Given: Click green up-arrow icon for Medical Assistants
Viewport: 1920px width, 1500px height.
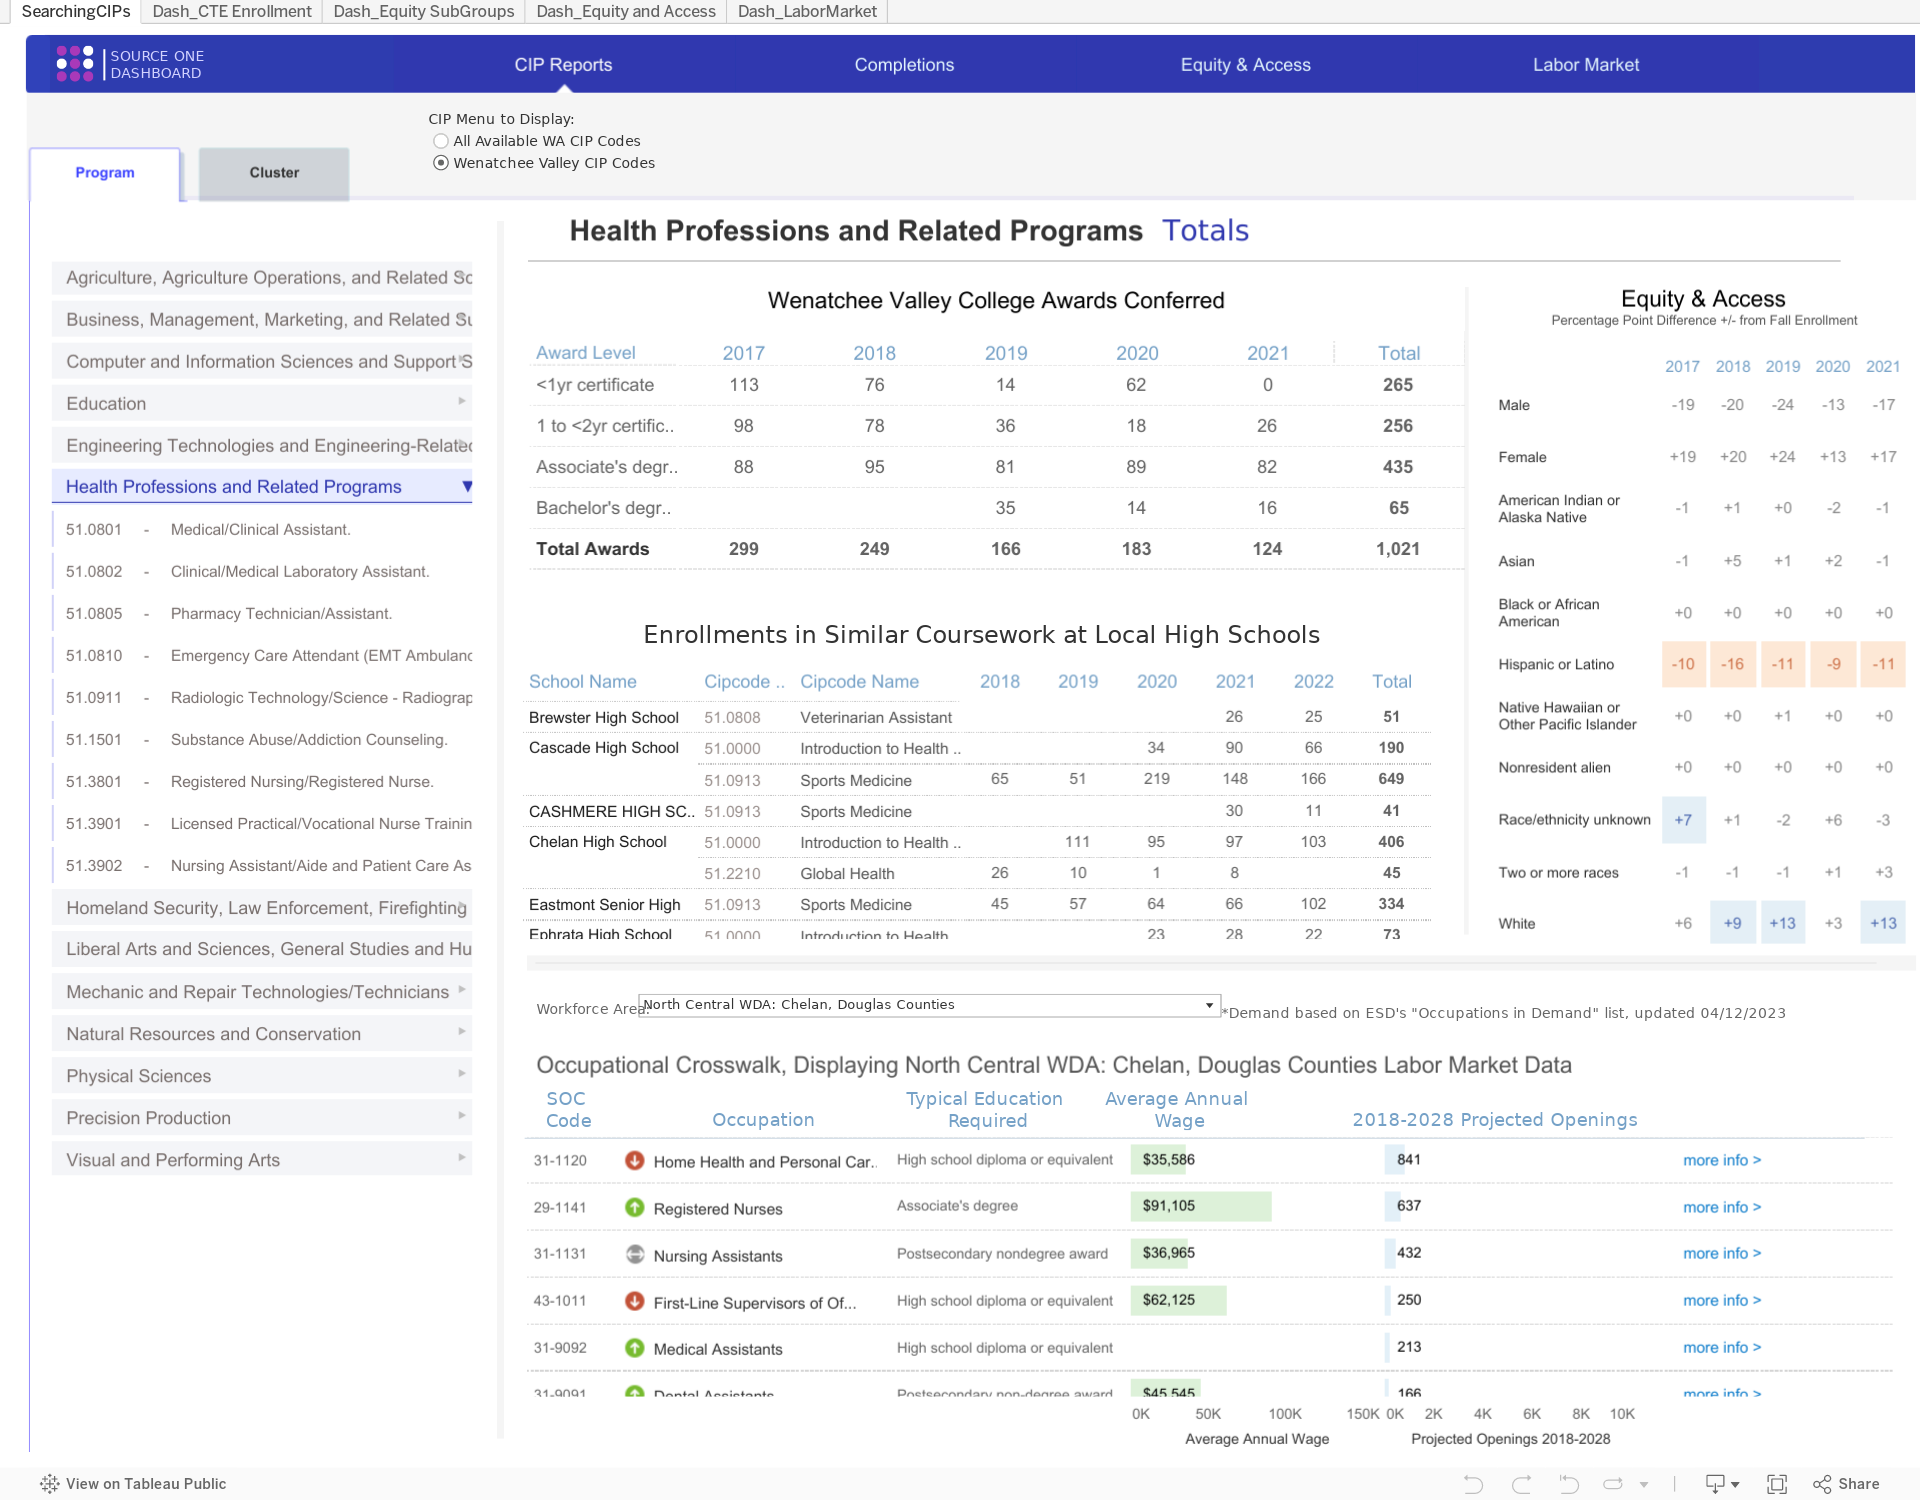Looking at the screenshot, I should click(x=634, y=1348).
